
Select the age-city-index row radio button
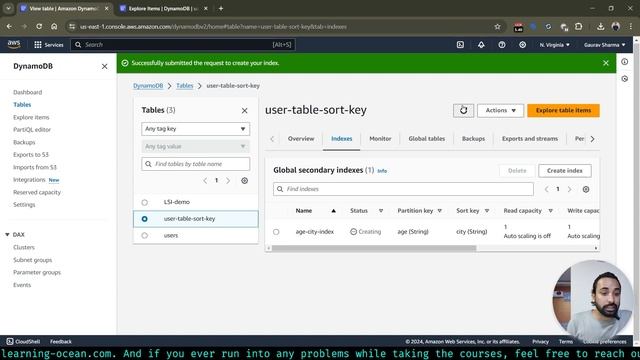(x=276, y=232)
